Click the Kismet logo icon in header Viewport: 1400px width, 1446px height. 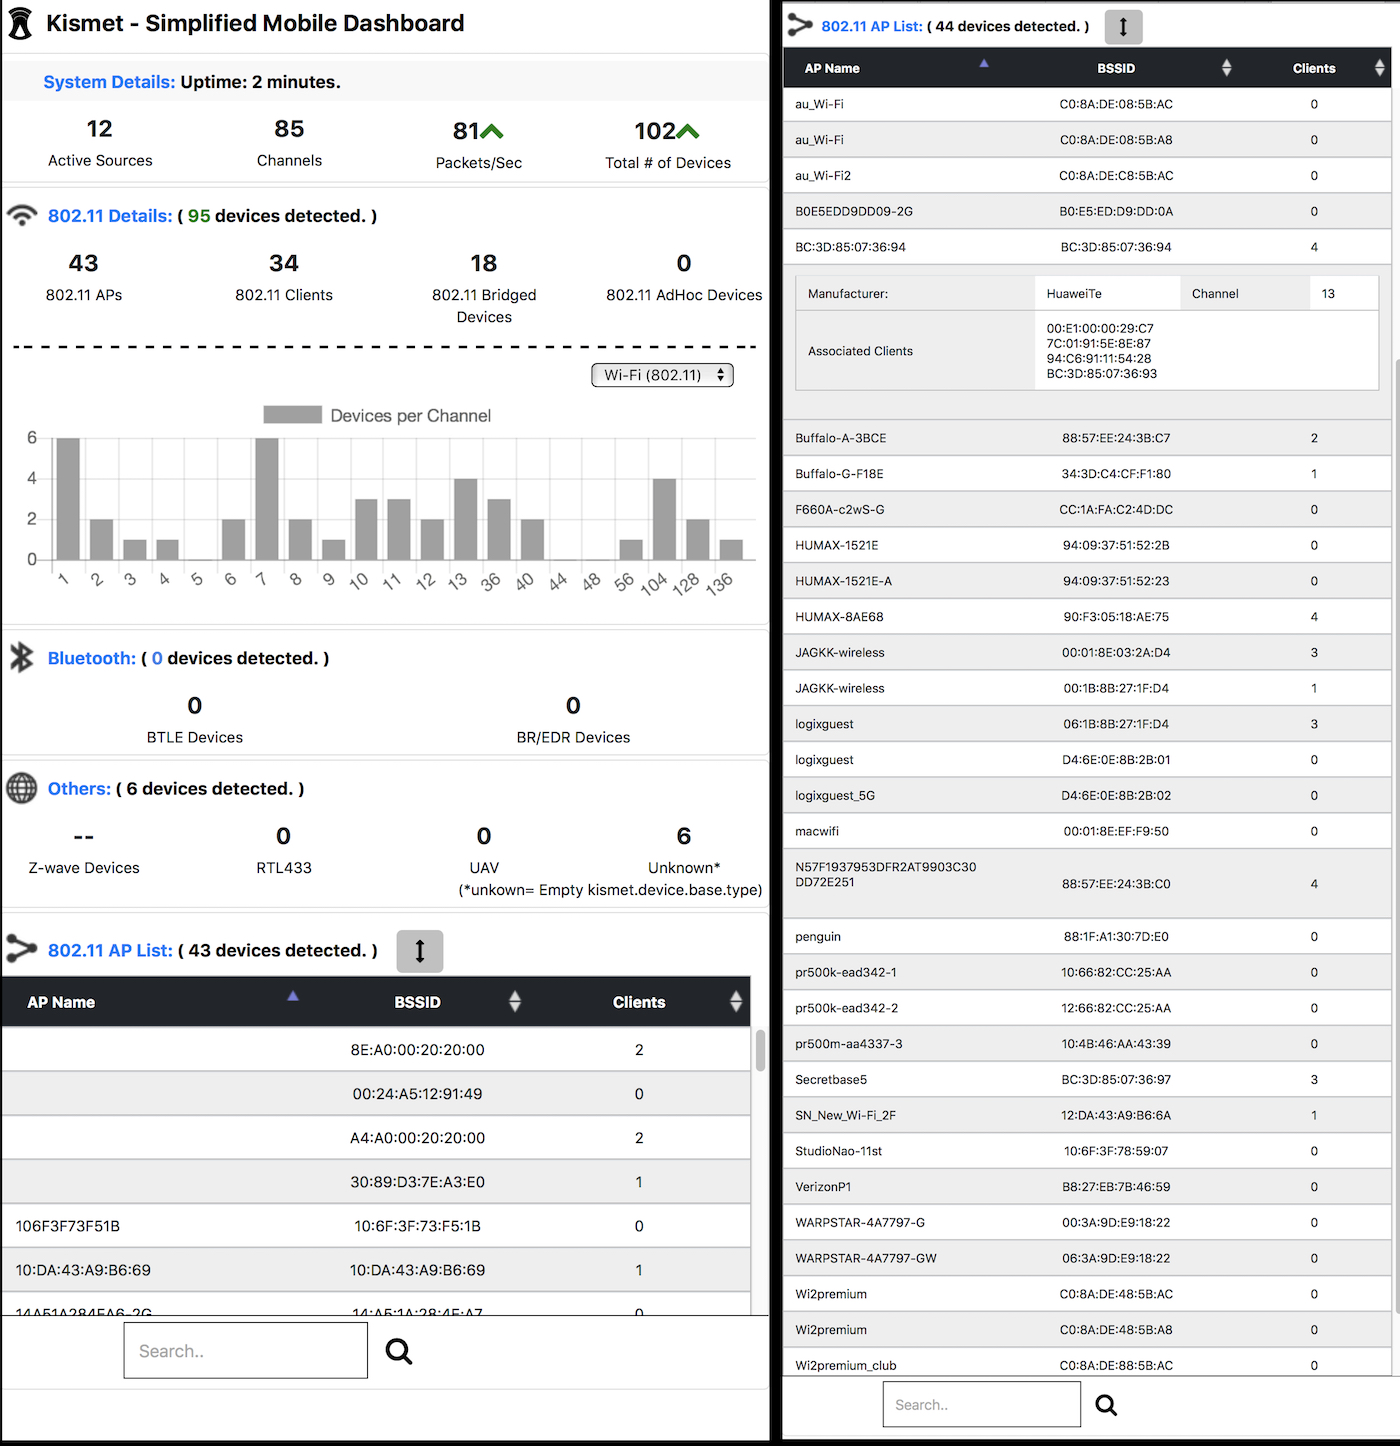coord(20,23)
